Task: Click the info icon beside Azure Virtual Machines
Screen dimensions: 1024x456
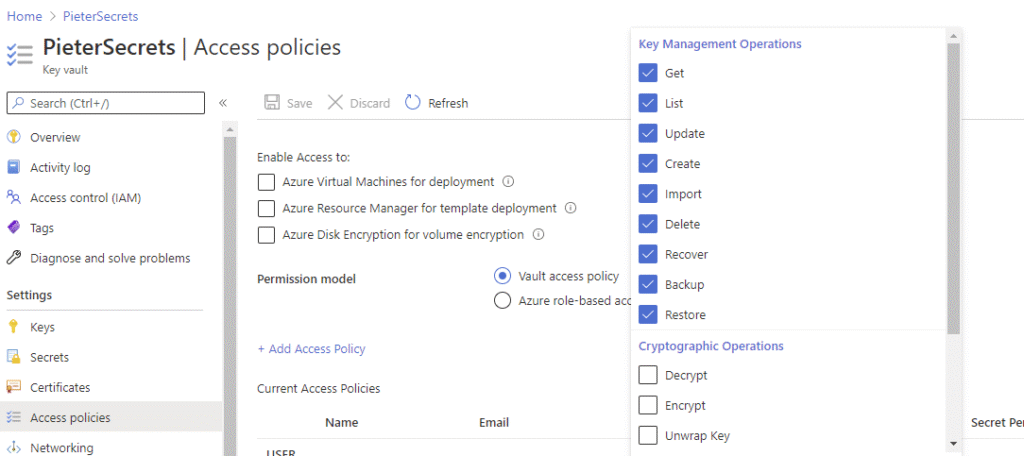Action: 508,182
